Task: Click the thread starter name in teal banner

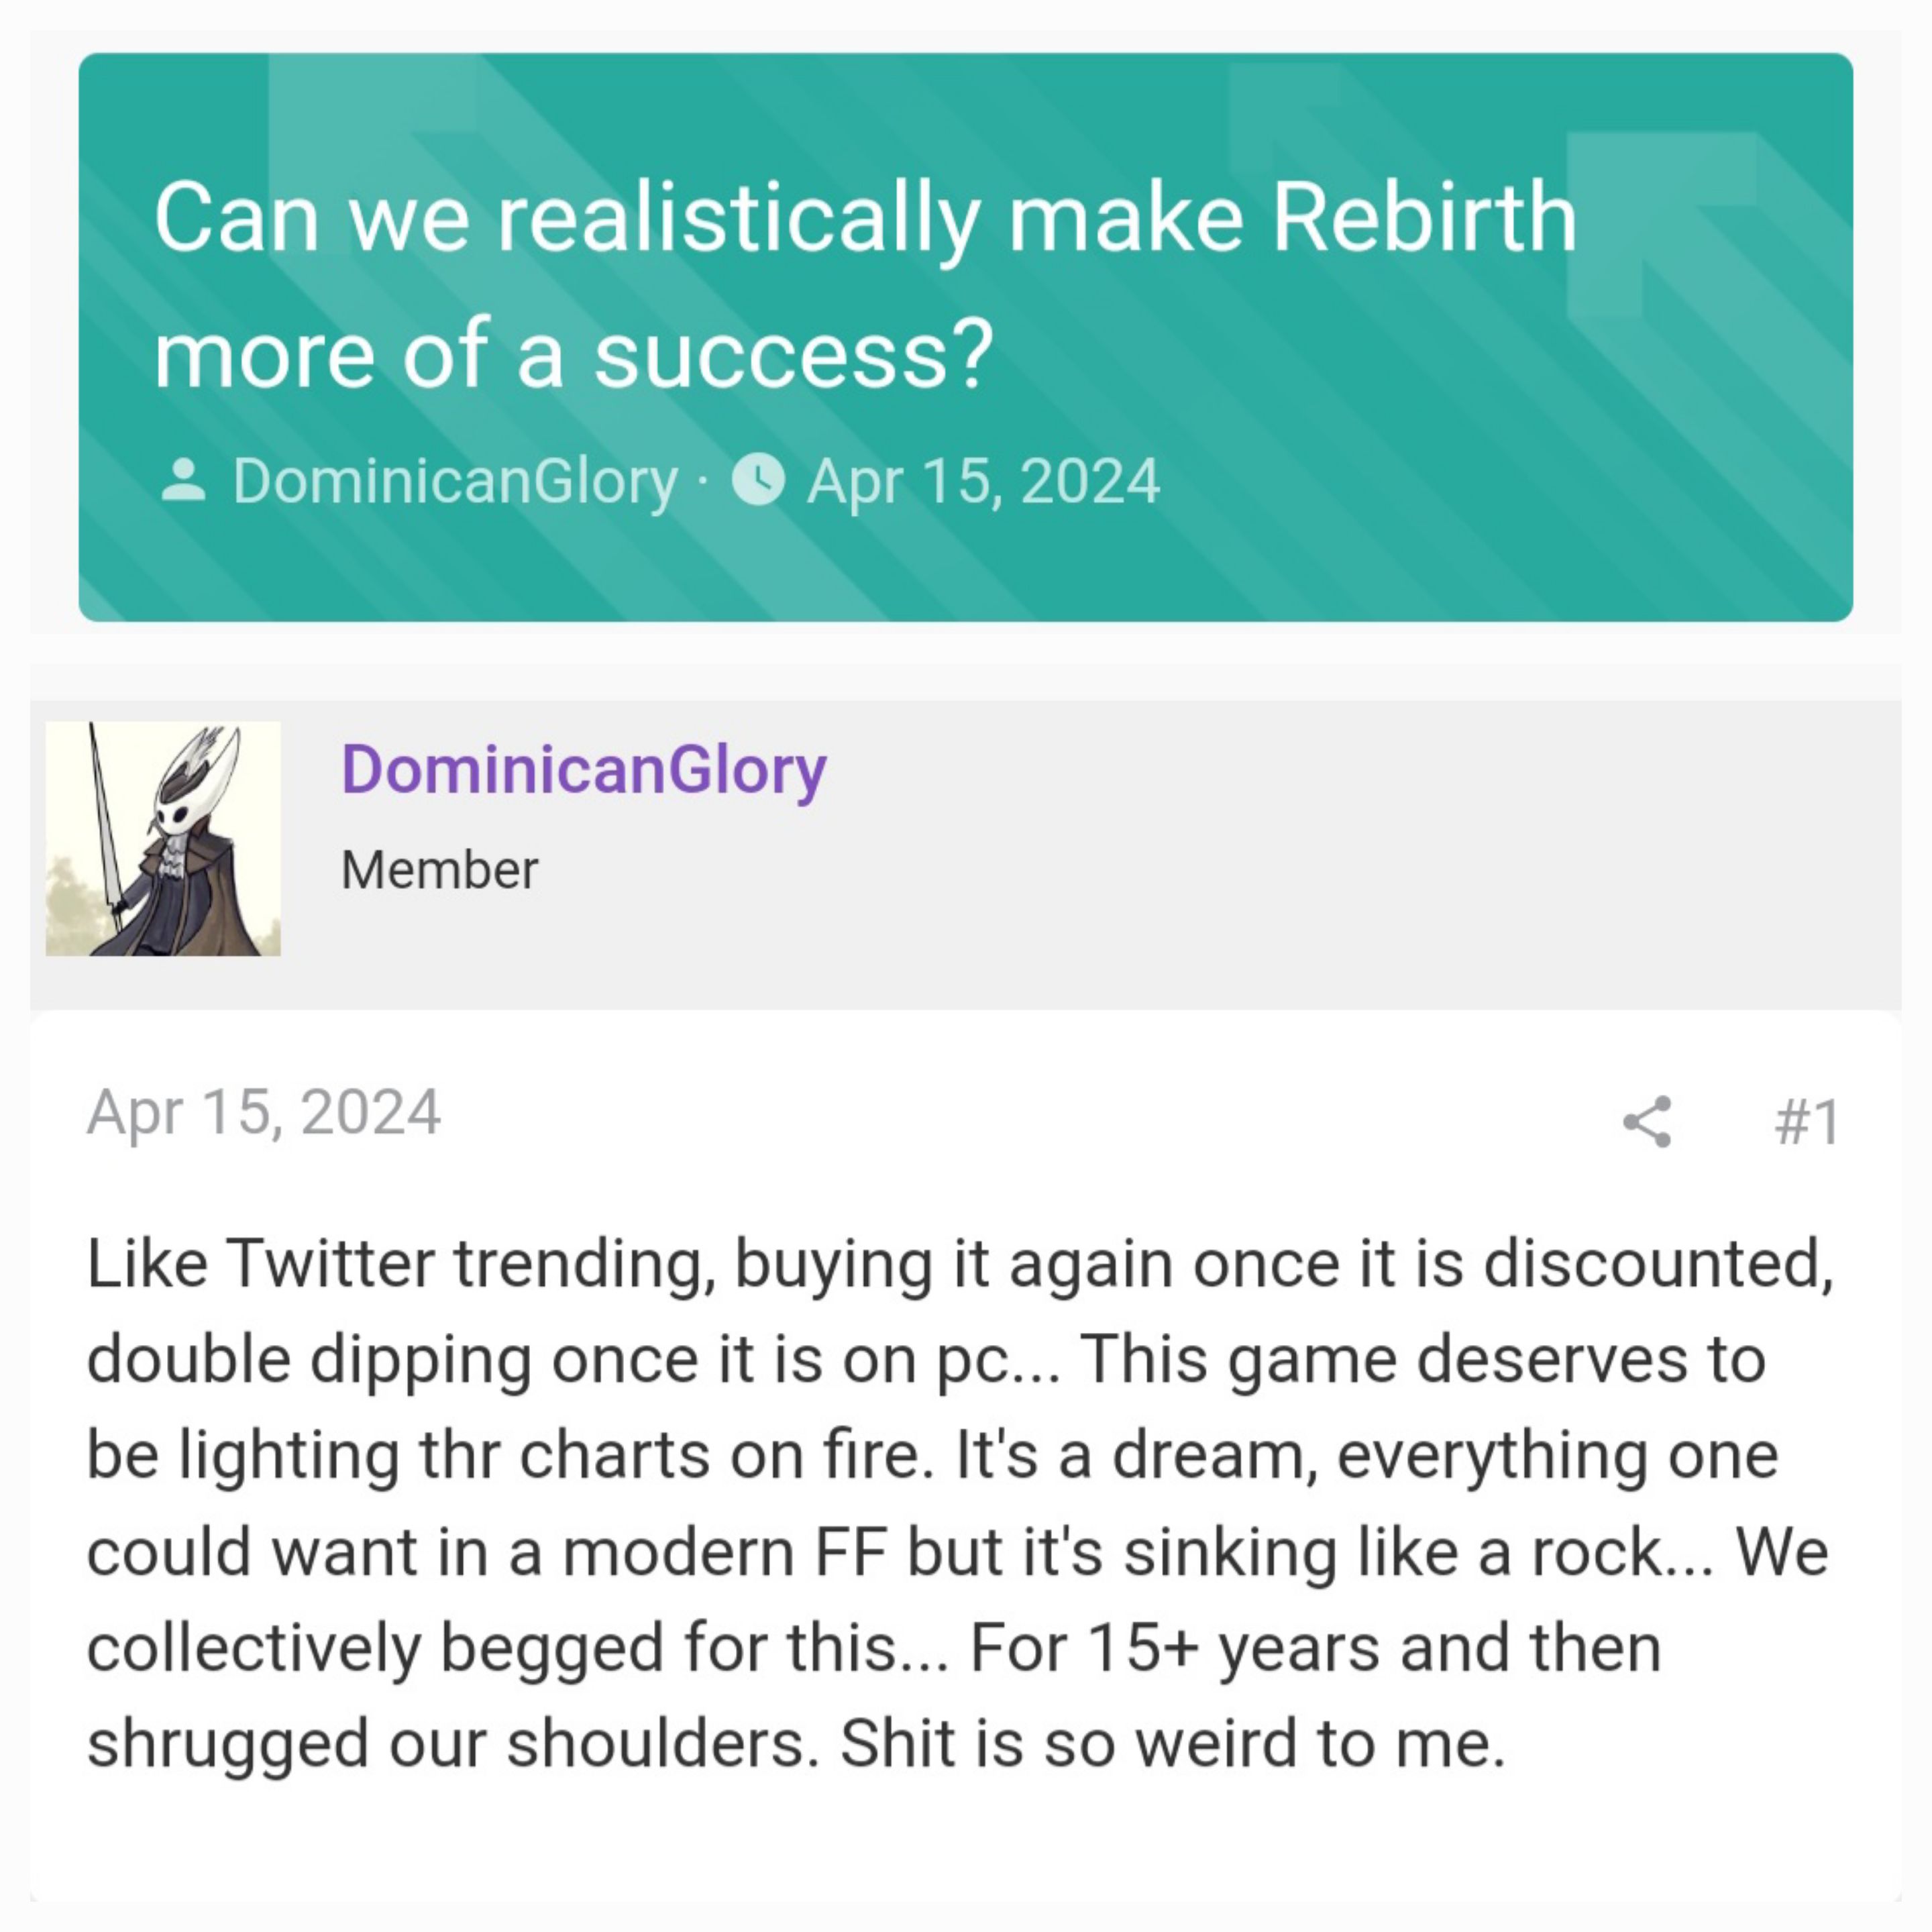Action: point(455,481)
